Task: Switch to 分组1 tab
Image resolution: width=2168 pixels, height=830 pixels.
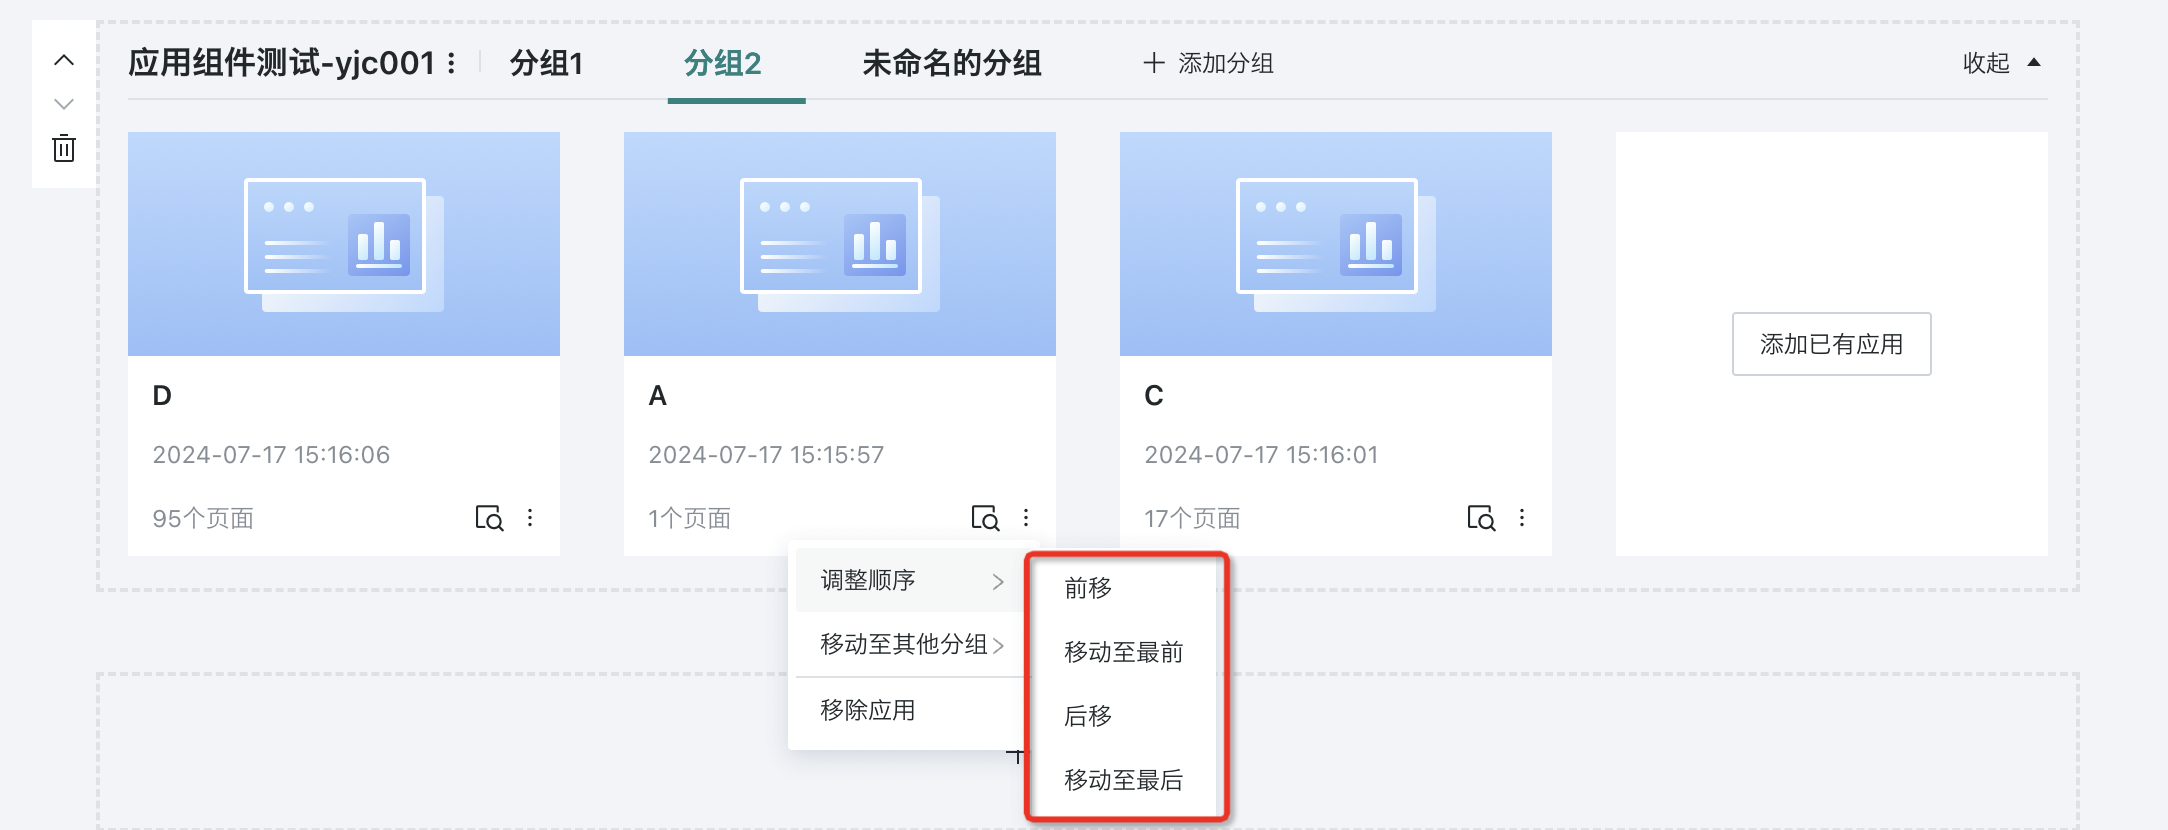Action: [546, 64]
